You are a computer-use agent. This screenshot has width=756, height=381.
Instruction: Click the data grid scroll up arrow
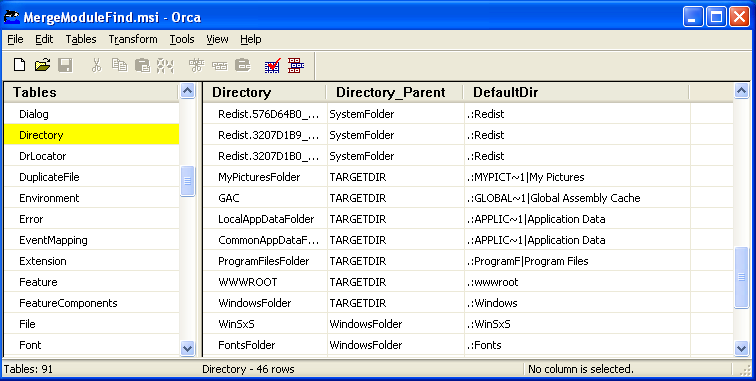point(741,91)
